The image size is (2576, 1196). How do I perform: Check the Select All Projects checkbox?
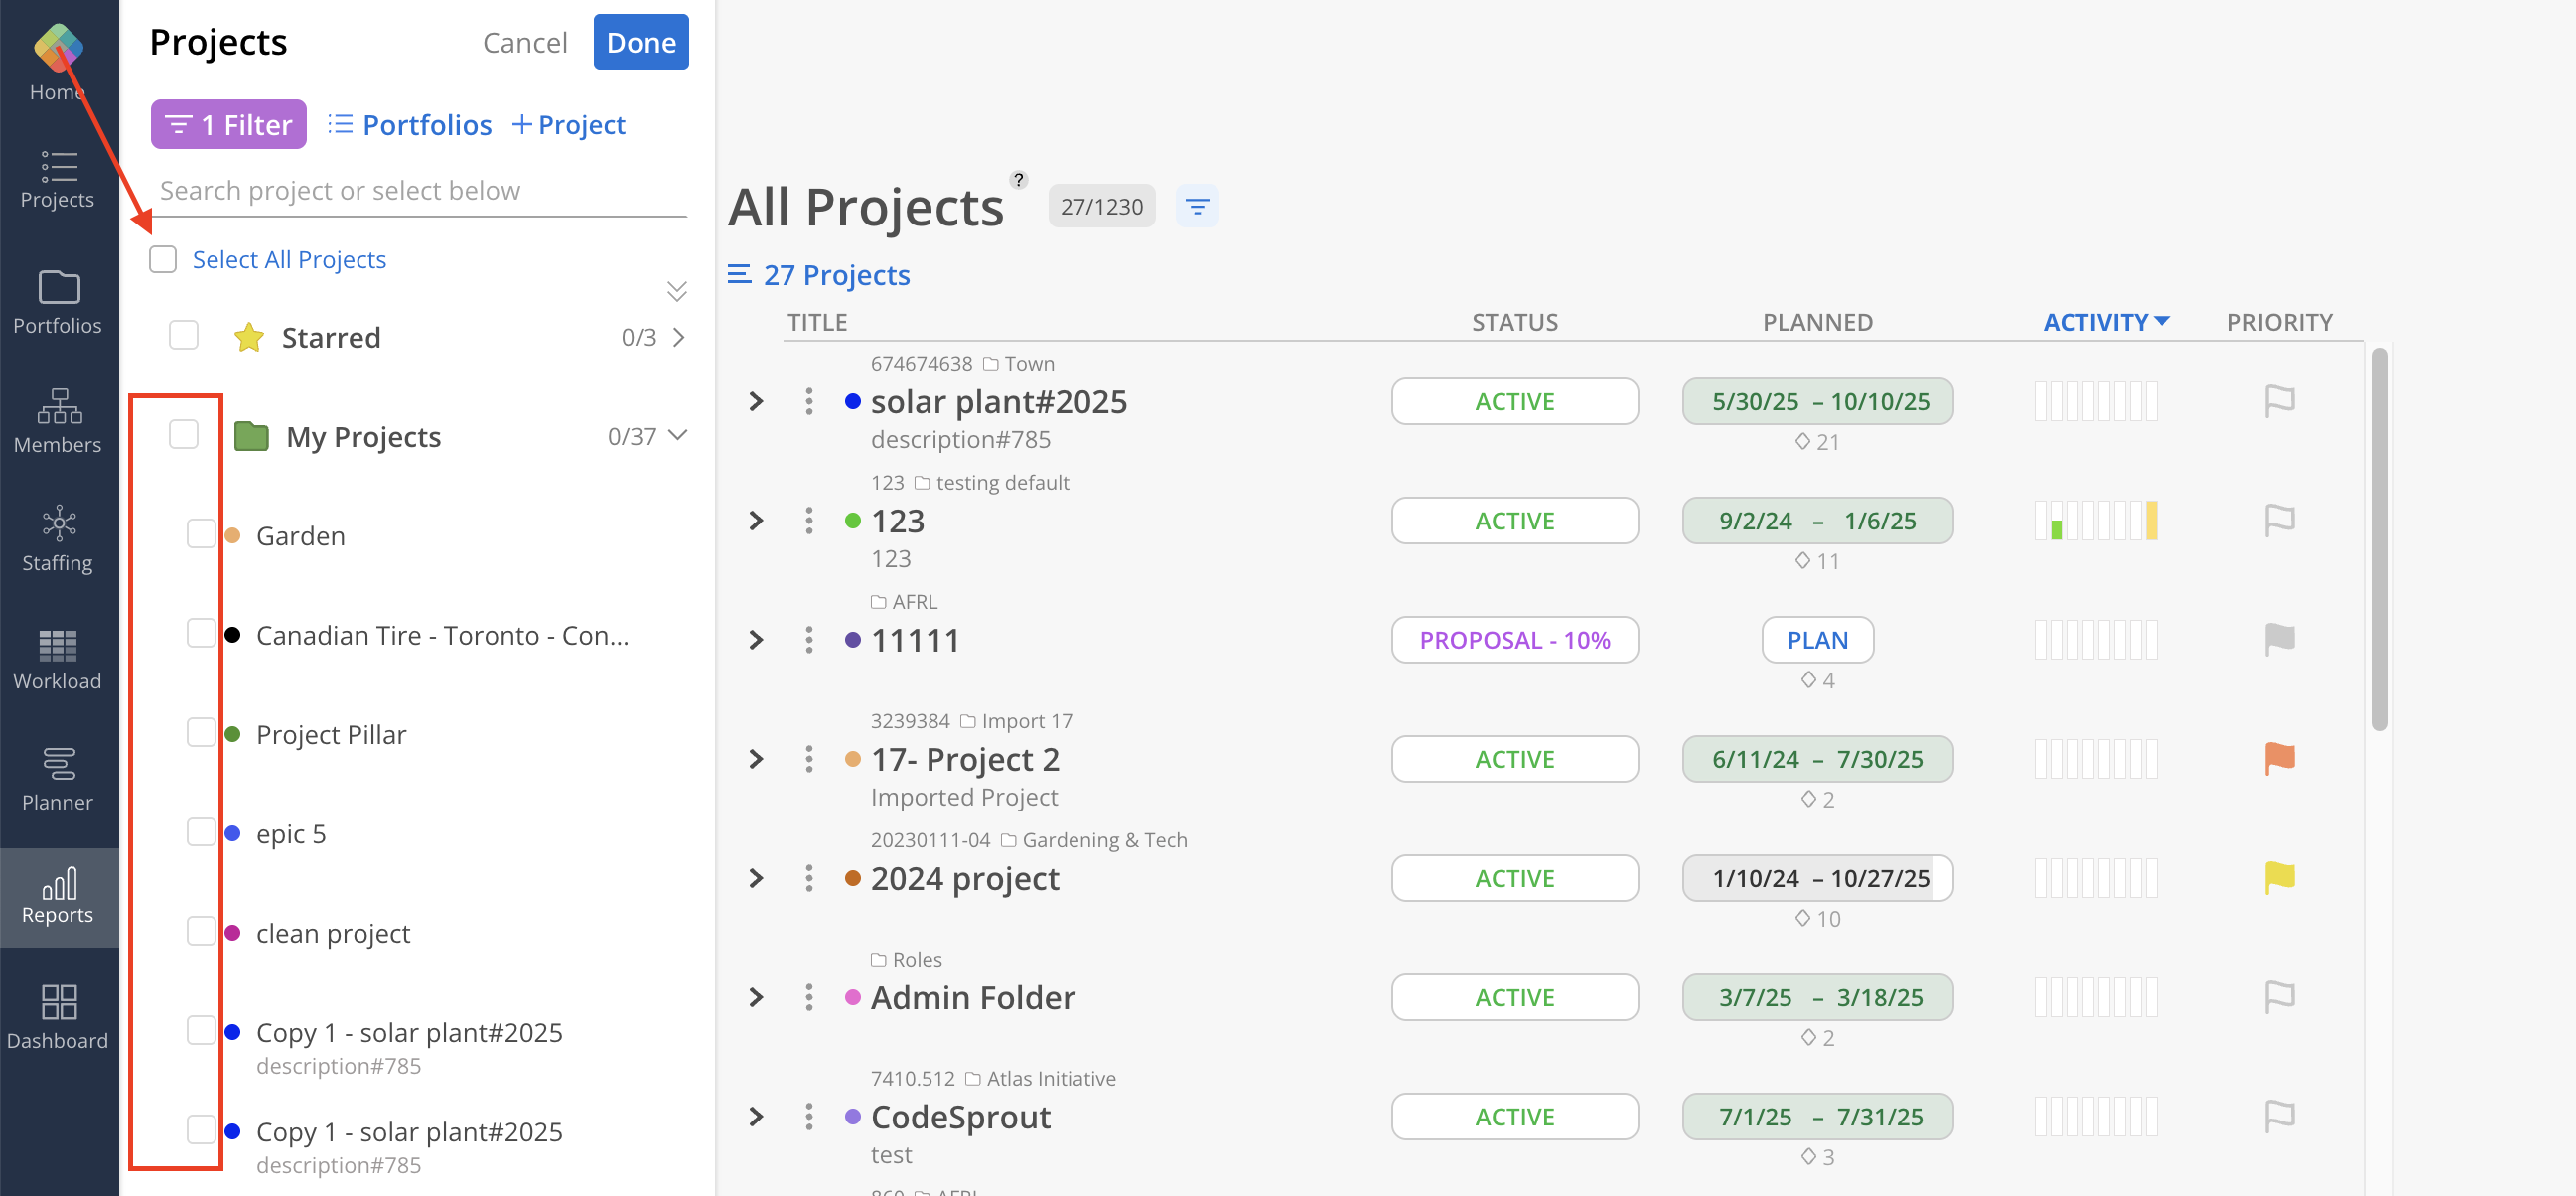(x=163, y=260)
